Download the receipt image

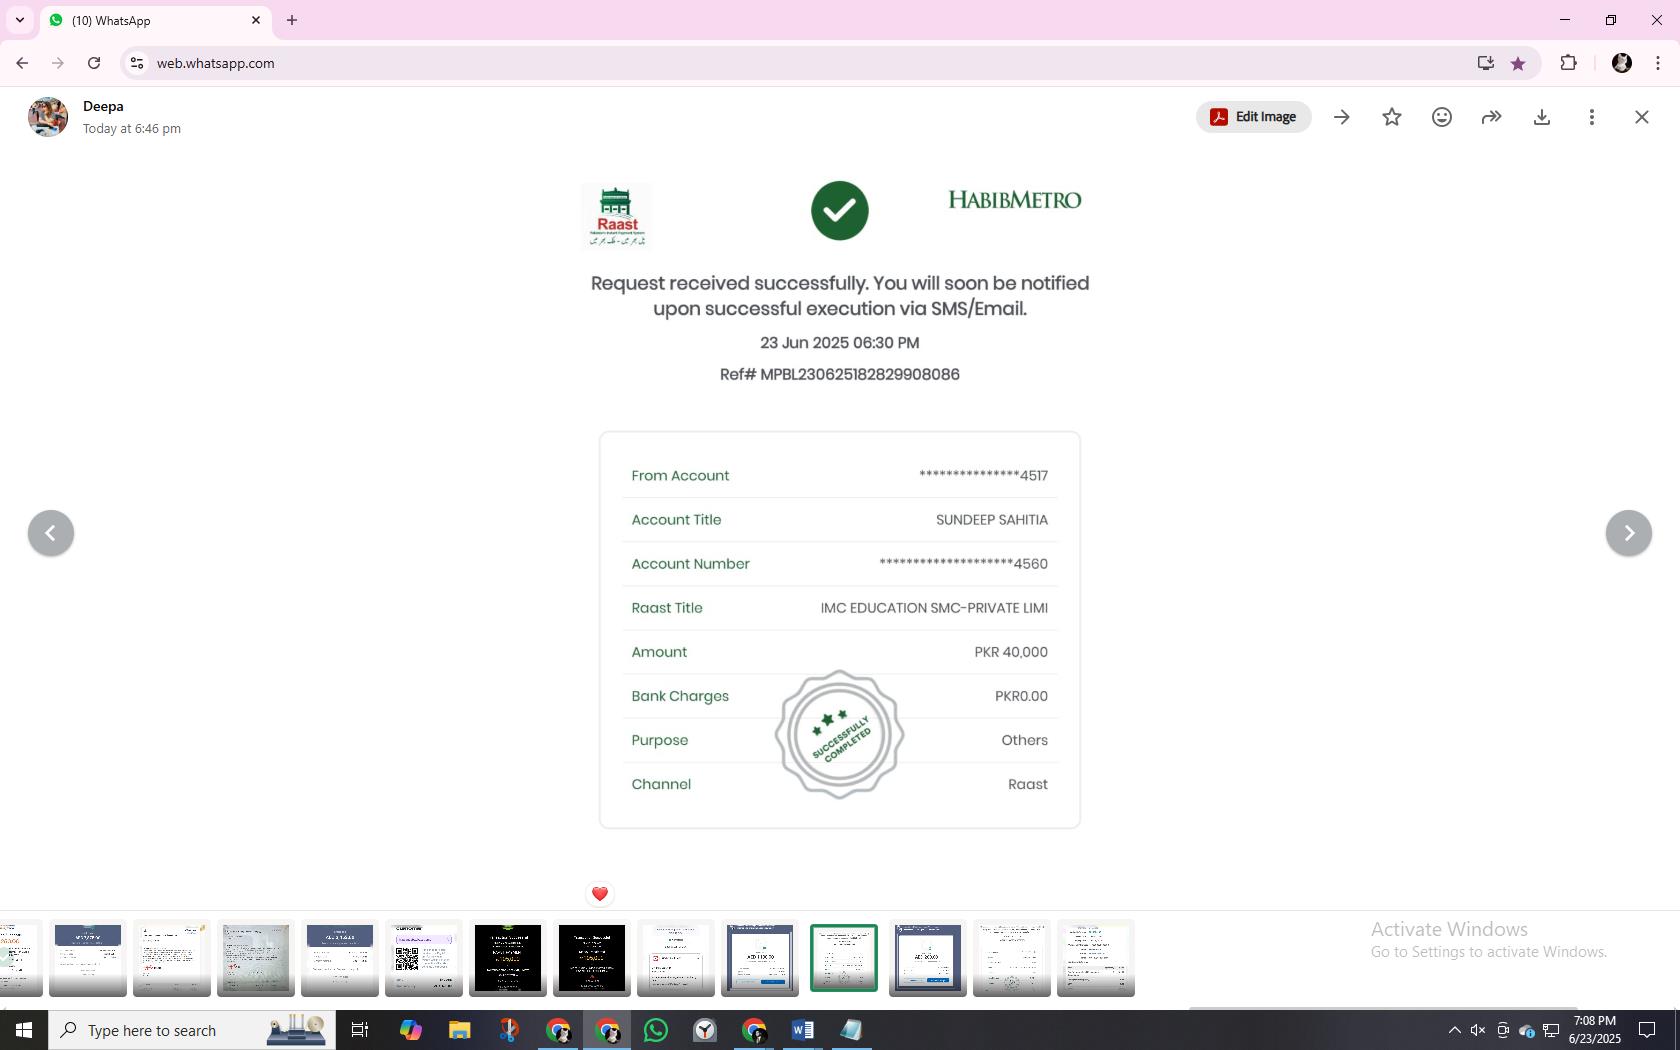point(1542,117)
